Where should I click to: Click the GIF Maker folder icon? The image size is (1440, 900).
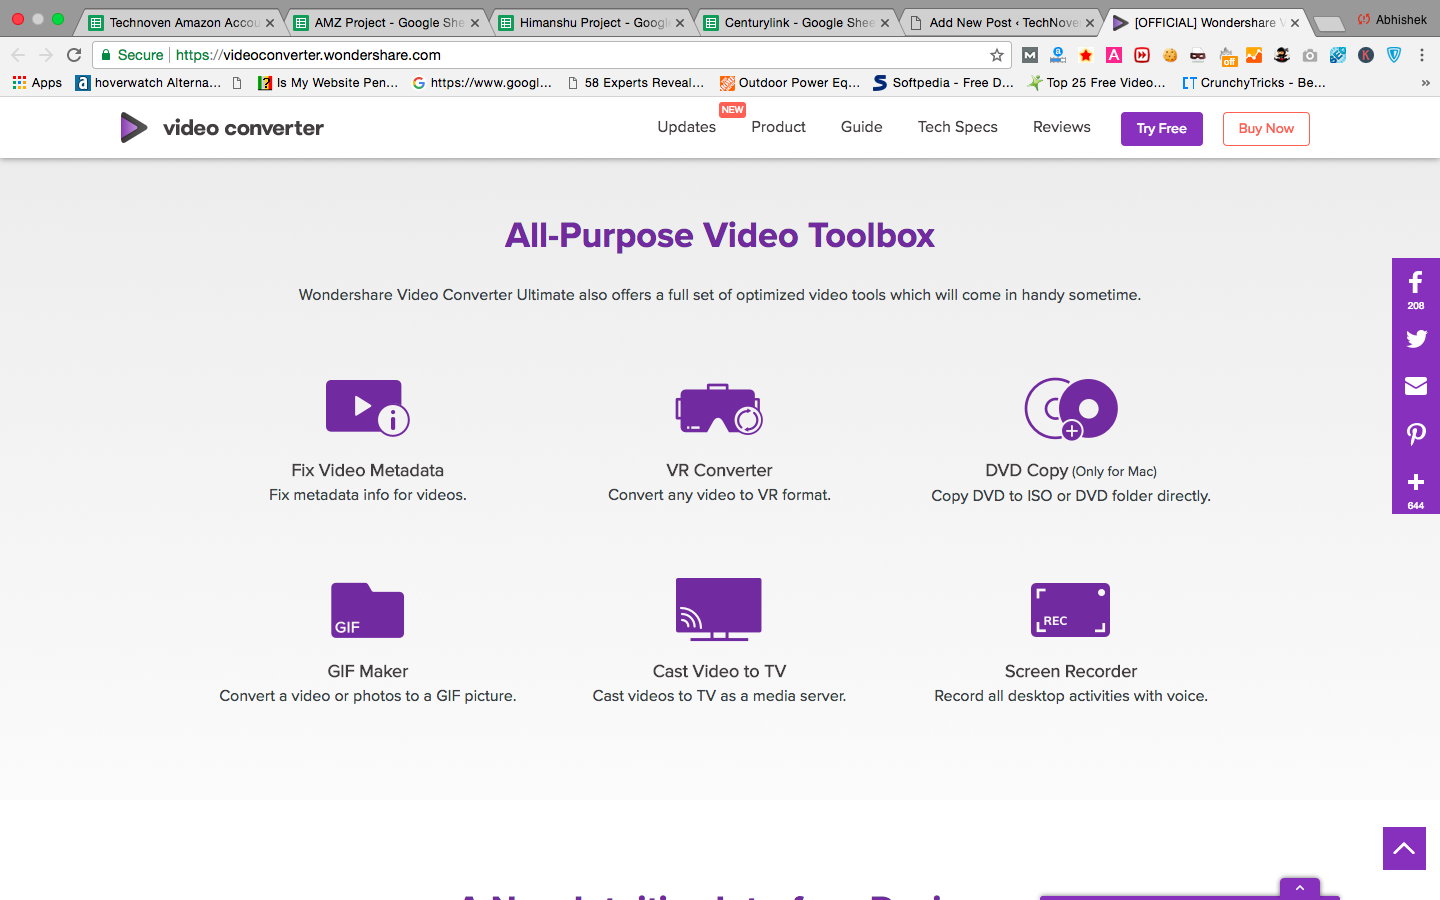367,610
